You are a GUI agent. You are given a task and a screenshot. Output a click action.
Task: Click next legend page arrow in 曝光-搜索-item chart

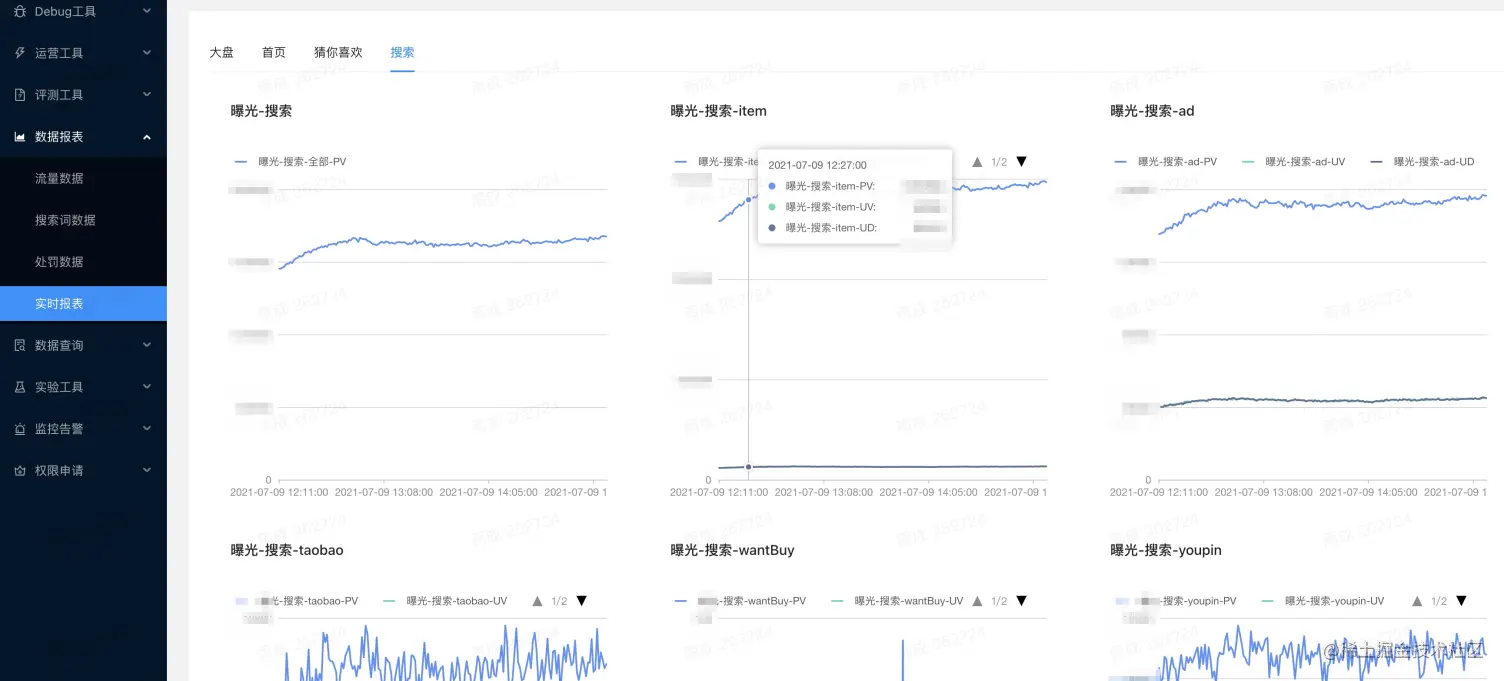click(1021, 161)
